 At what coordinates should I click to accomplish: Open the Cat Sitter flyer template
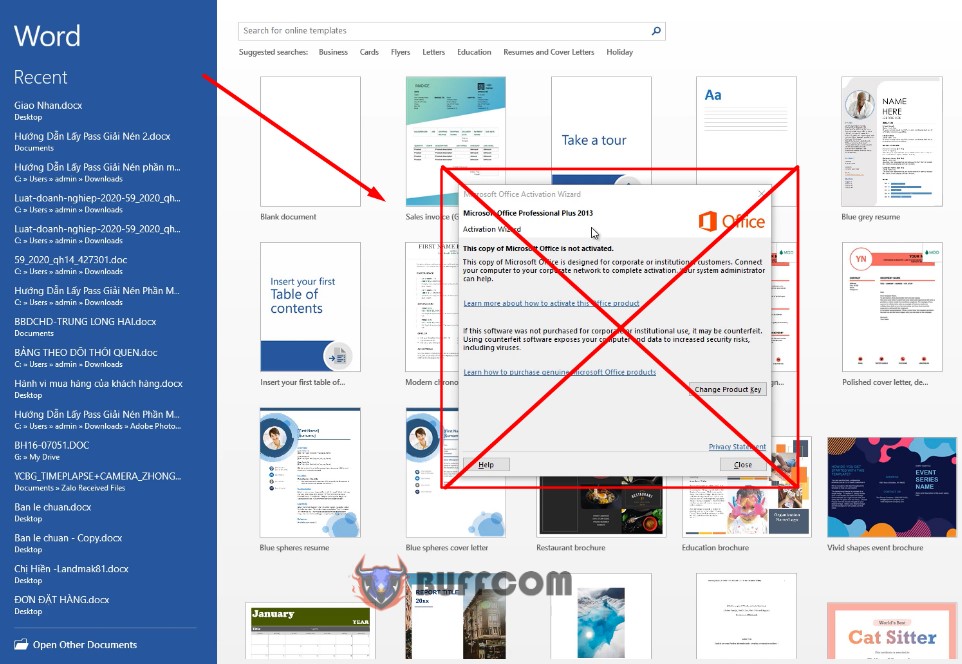pyautogui.click(x=891, y=630)
